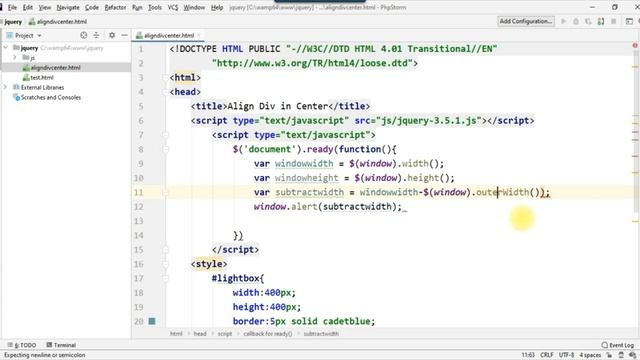Open the Edit menu
The height and width of the screenshot is (360, 640).
[28, 7]
